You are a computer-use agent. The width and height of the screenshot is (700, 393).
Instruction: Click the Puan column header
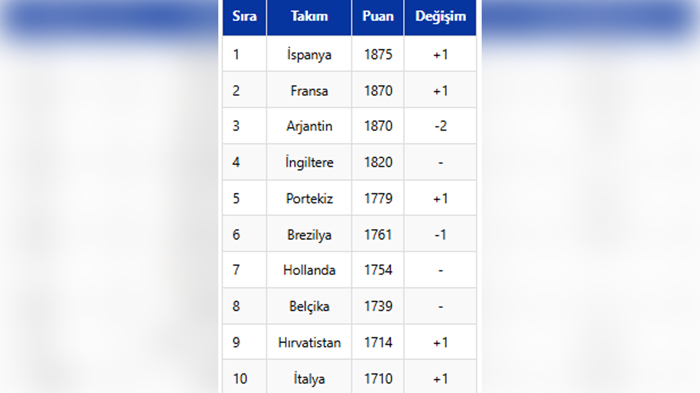click(378, 17)
